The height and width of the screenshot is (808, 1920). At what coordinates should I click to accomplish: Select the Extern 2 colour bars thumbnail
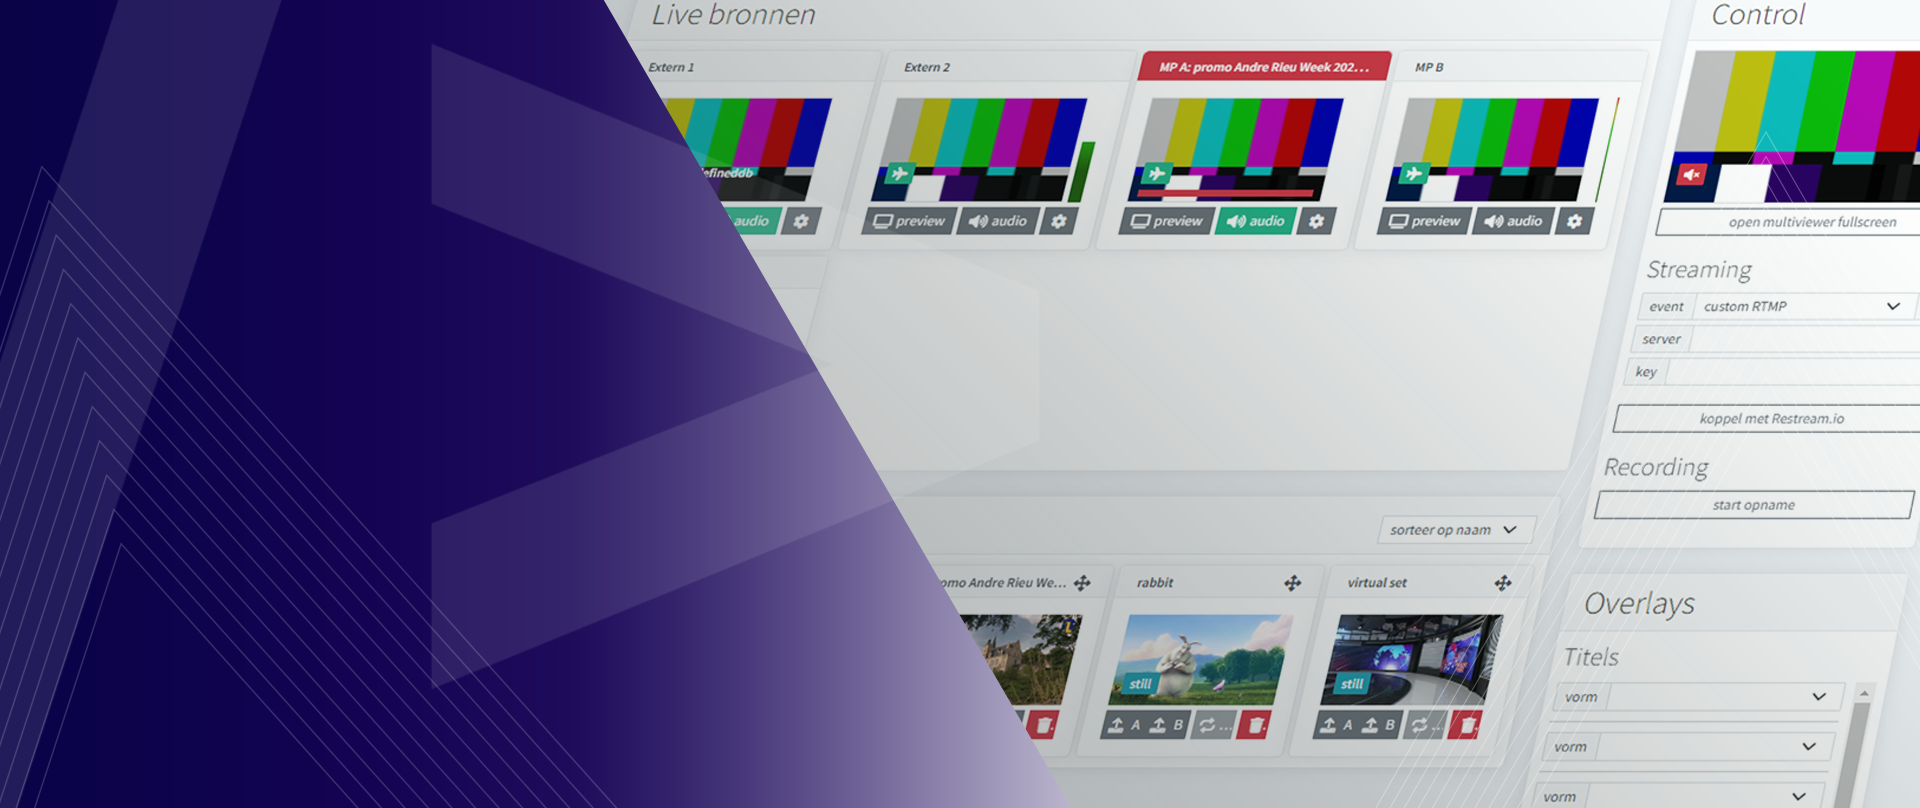click(980, 150)
